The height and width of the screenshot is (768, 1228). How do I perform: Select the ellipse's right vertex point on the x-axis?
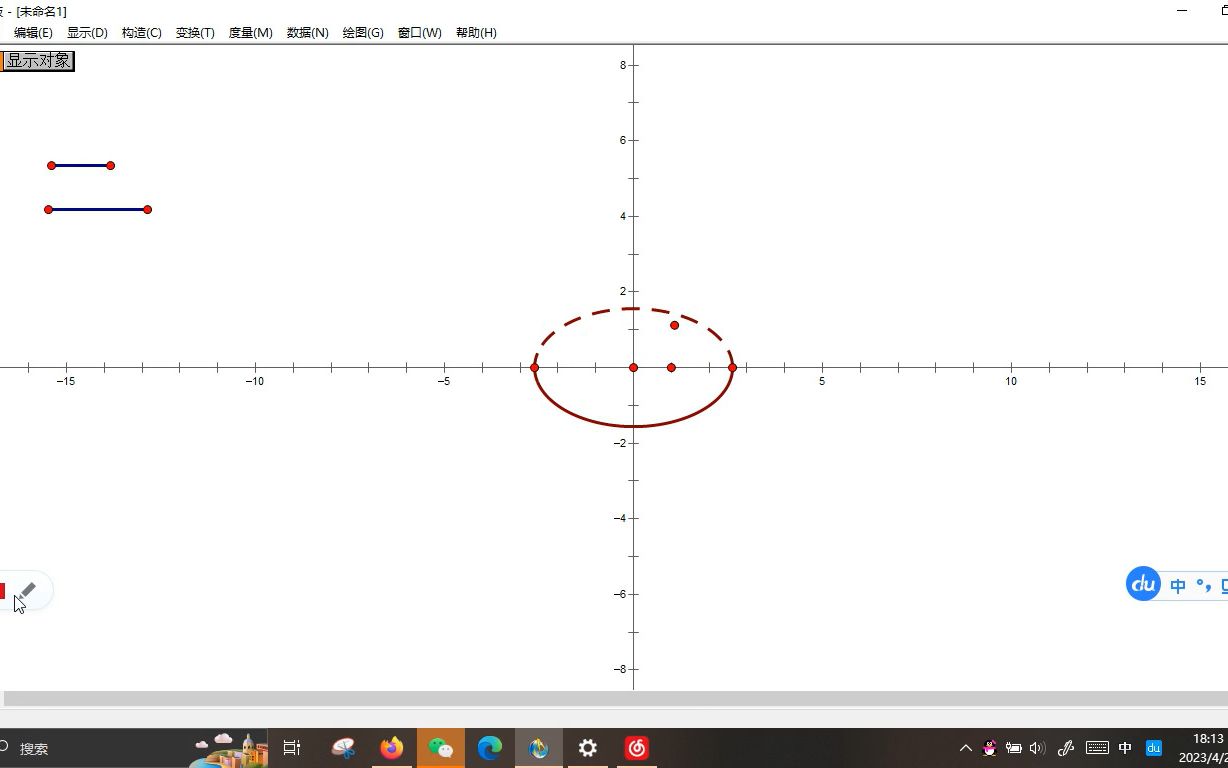733,368
